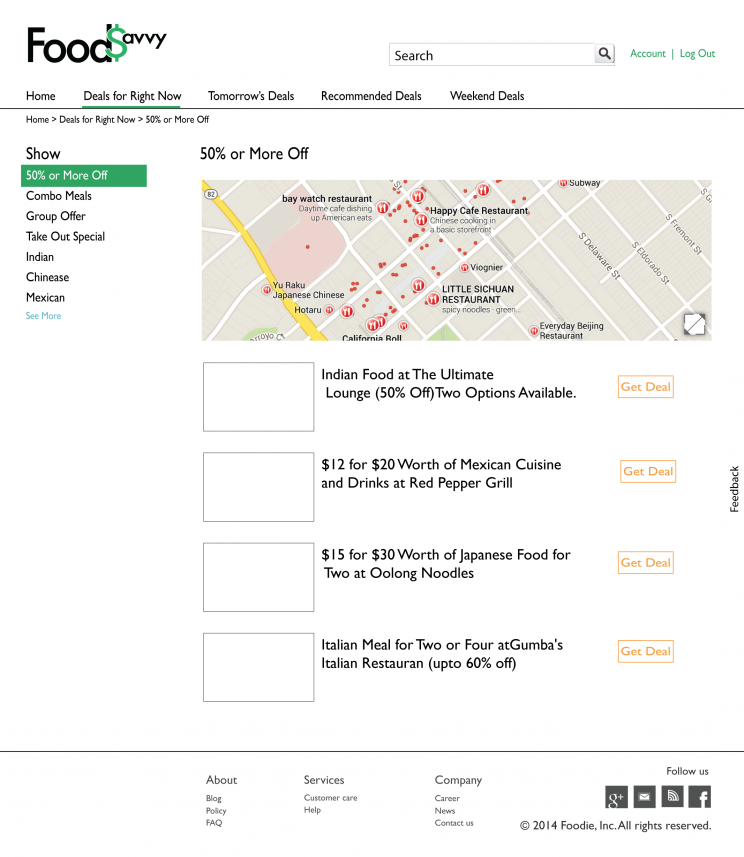Get Deal for Gumba's Italian Restaurant
The width and height of the screenshot is (744, 857).
tap(646, 651)
